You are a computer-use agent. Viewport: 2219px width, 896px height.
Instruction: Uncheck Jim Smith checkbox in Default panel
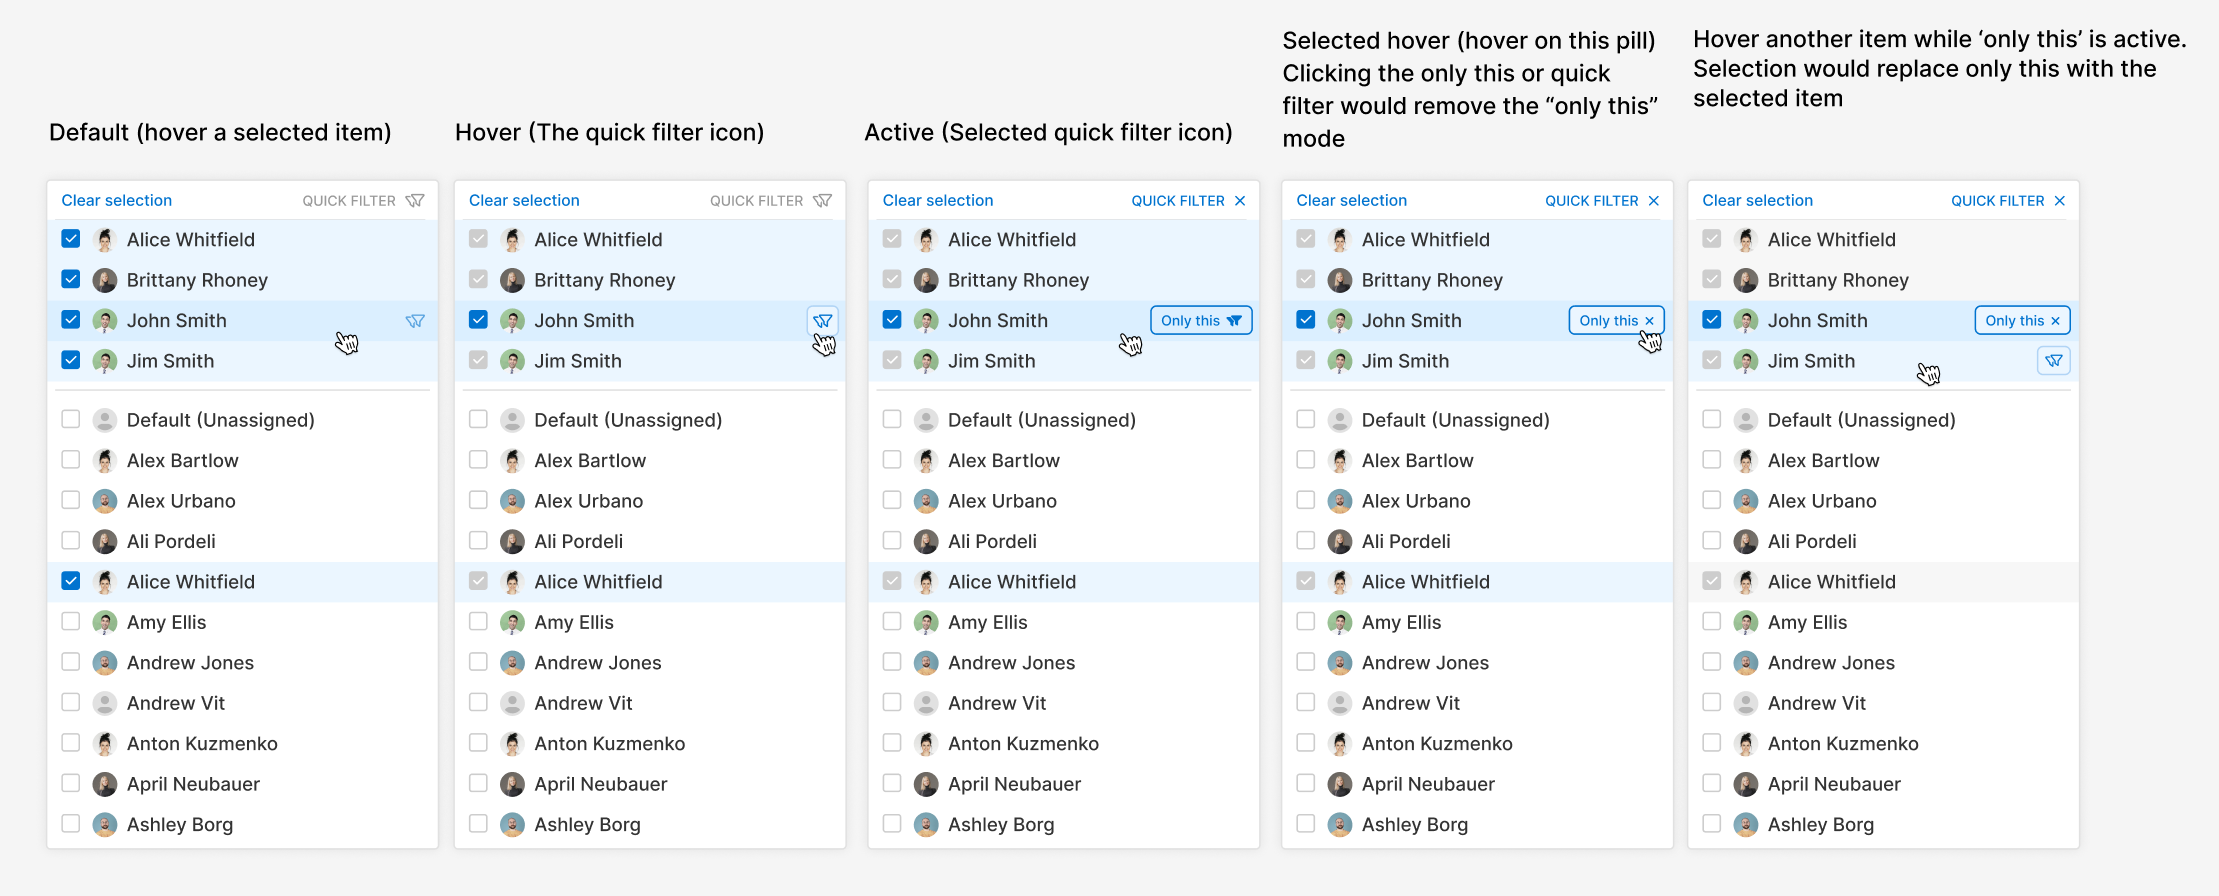[71, 360]
